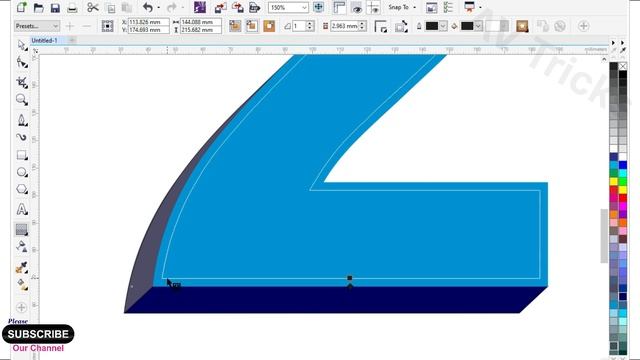Viewport: 640px width, 360px height.
Task: Toggle Show Grid eye button
Action: tap(356, 7)
